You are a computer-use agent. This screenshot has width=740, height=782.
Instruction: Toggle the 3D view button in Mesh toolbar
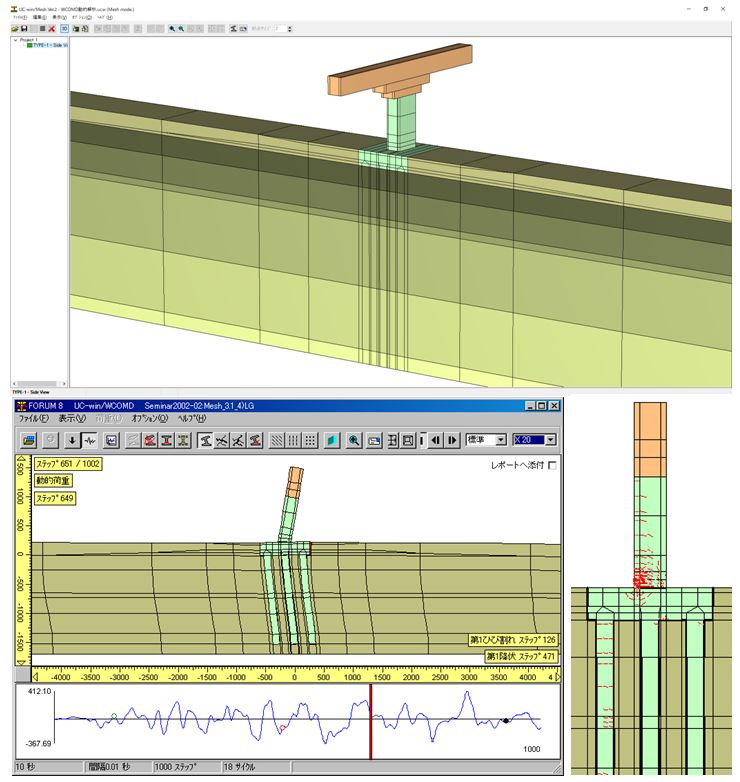pos(64,29)
